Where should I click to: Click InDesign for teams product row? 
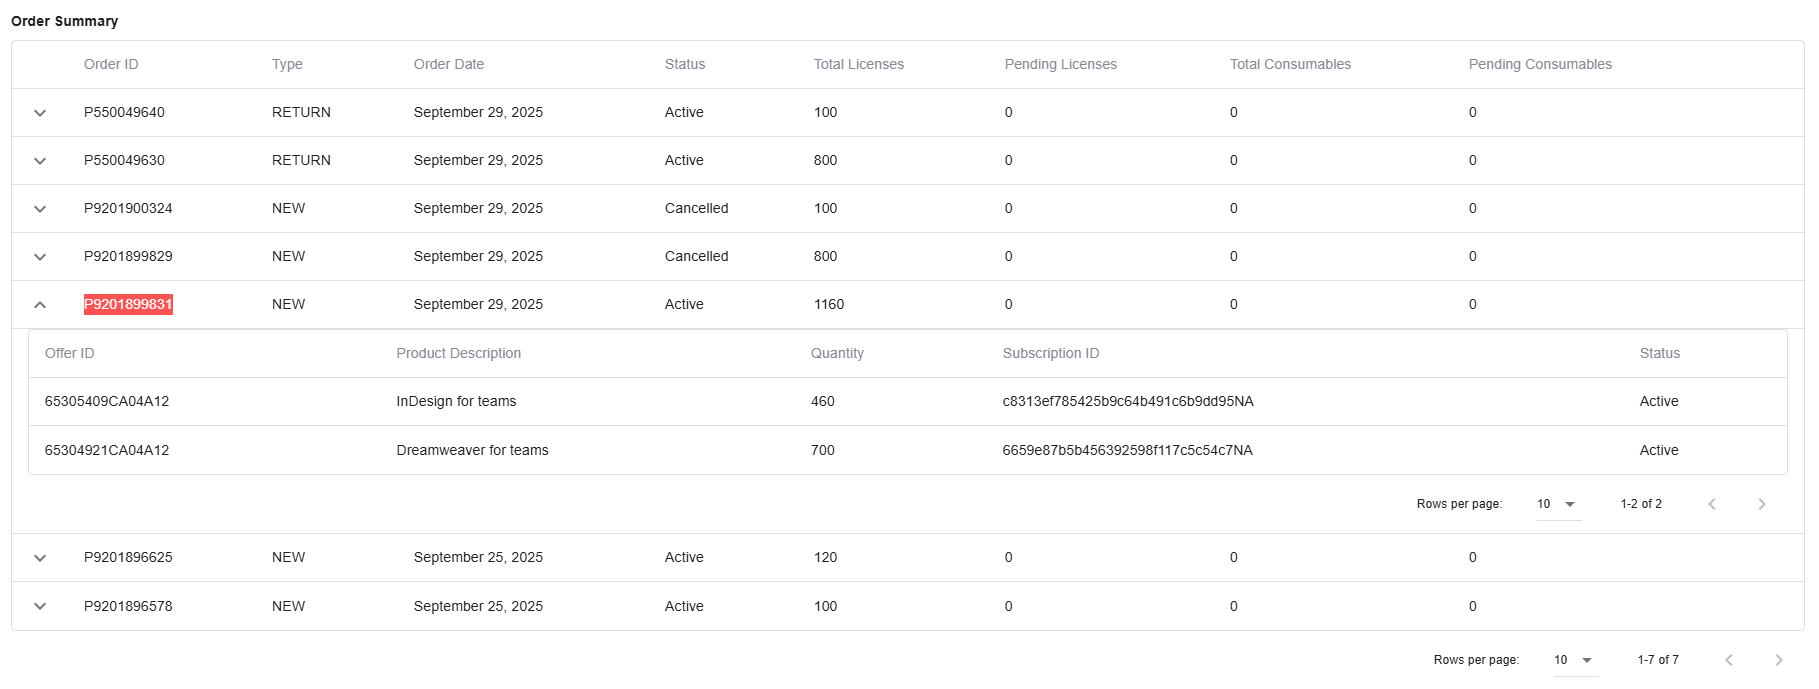pos(456,401)
